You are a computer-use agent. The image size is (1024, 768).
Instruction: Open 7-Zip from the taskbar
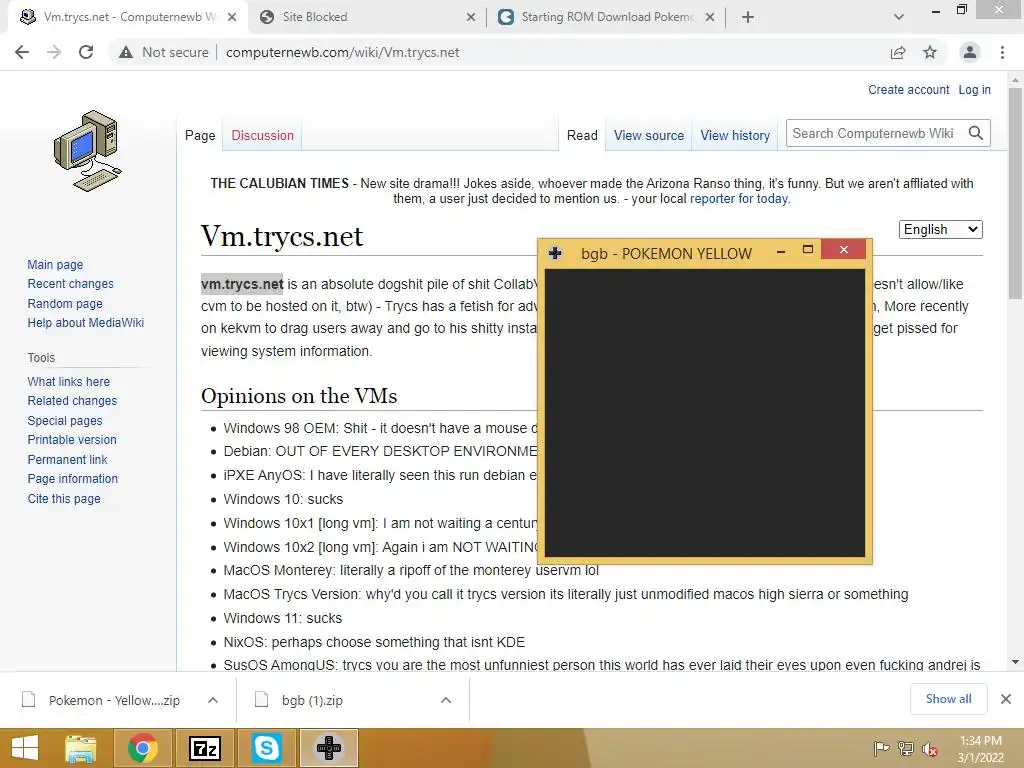(204, 748)
